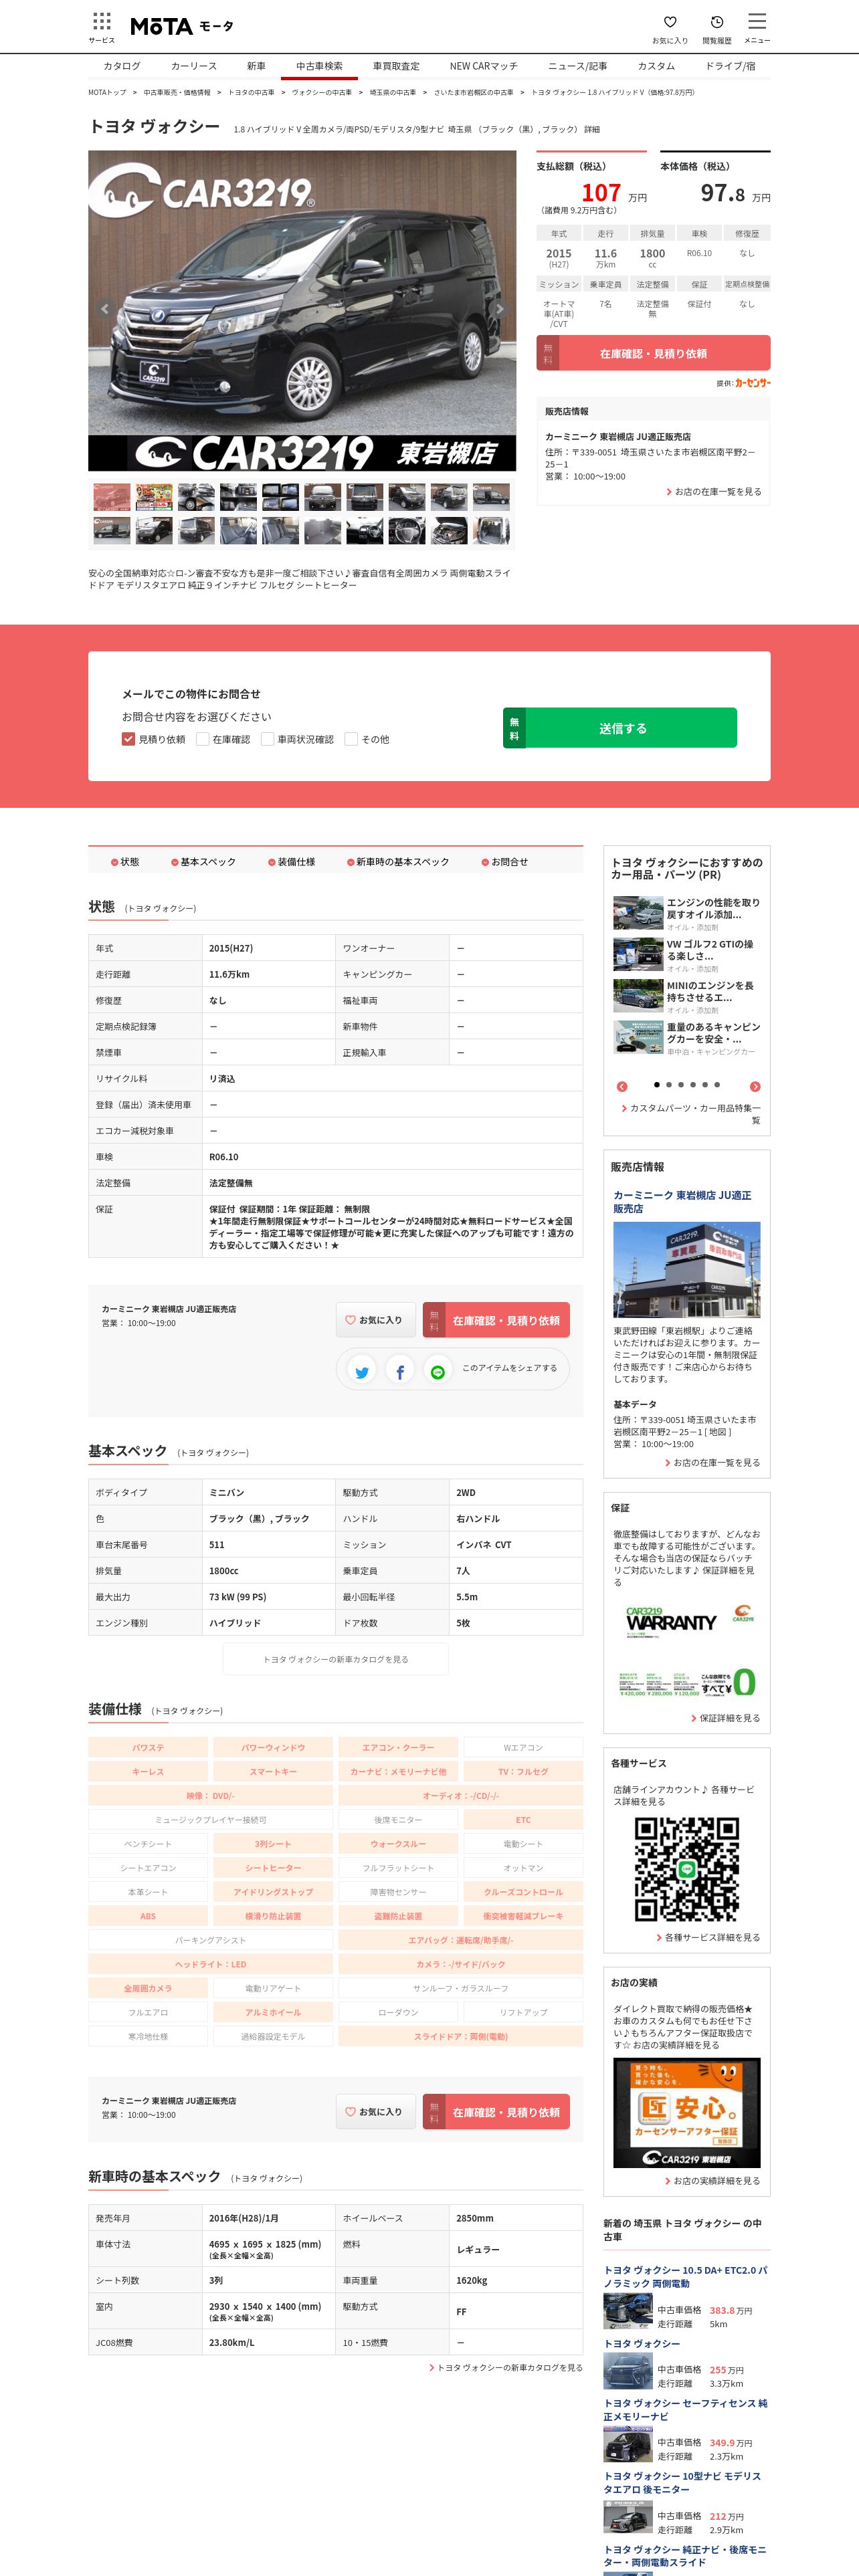Select first carousel pagination dot
The image size is (859, 2576).
(657, 1084)
